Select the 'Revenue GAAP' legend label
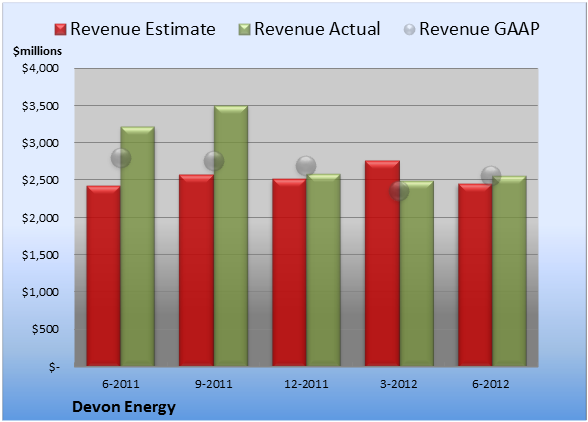 (x=479, y=29)
